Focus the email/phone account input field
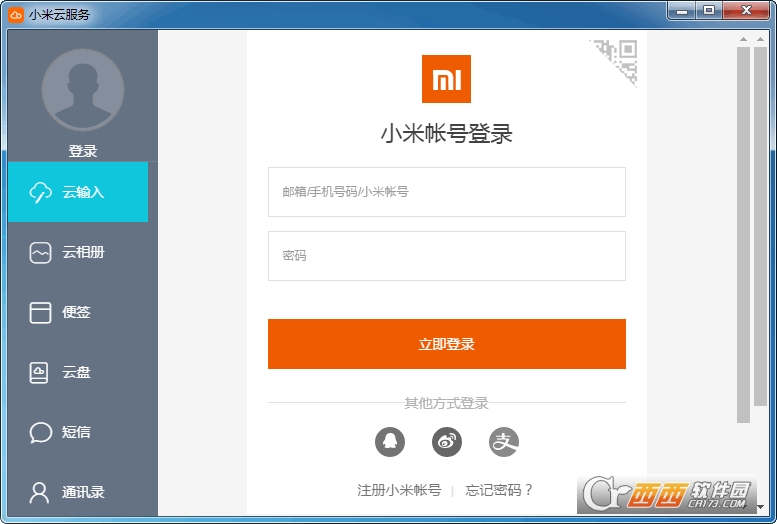The height and width of the screenshot is (524, 777). click(446, 192)
